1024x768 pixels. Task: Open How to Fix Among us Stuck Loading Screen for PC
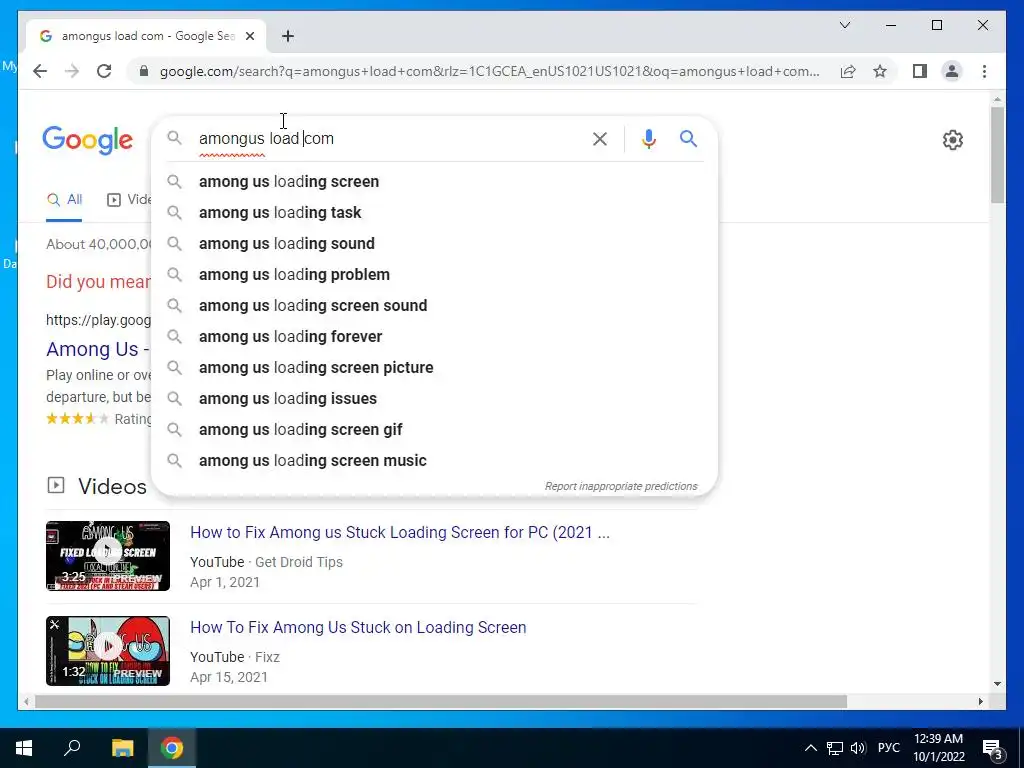point(400,532)
